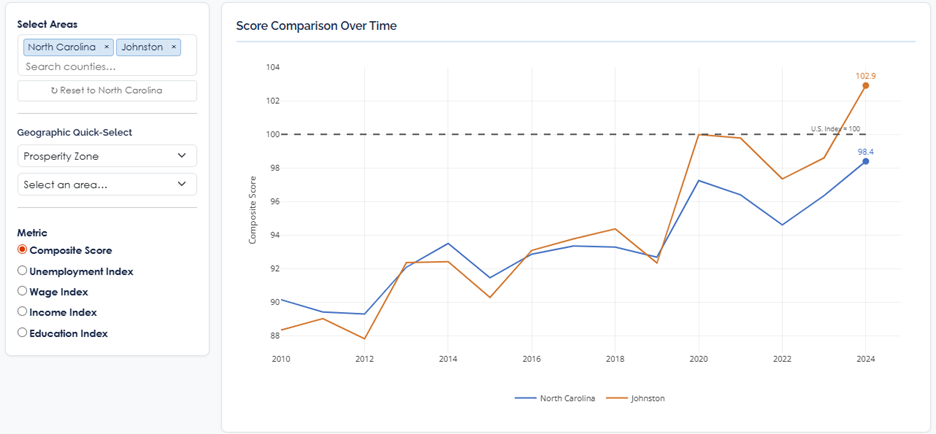Select Composite Score radio option
The height and width of the screenshot is (434, 936).
coord(23,250)
